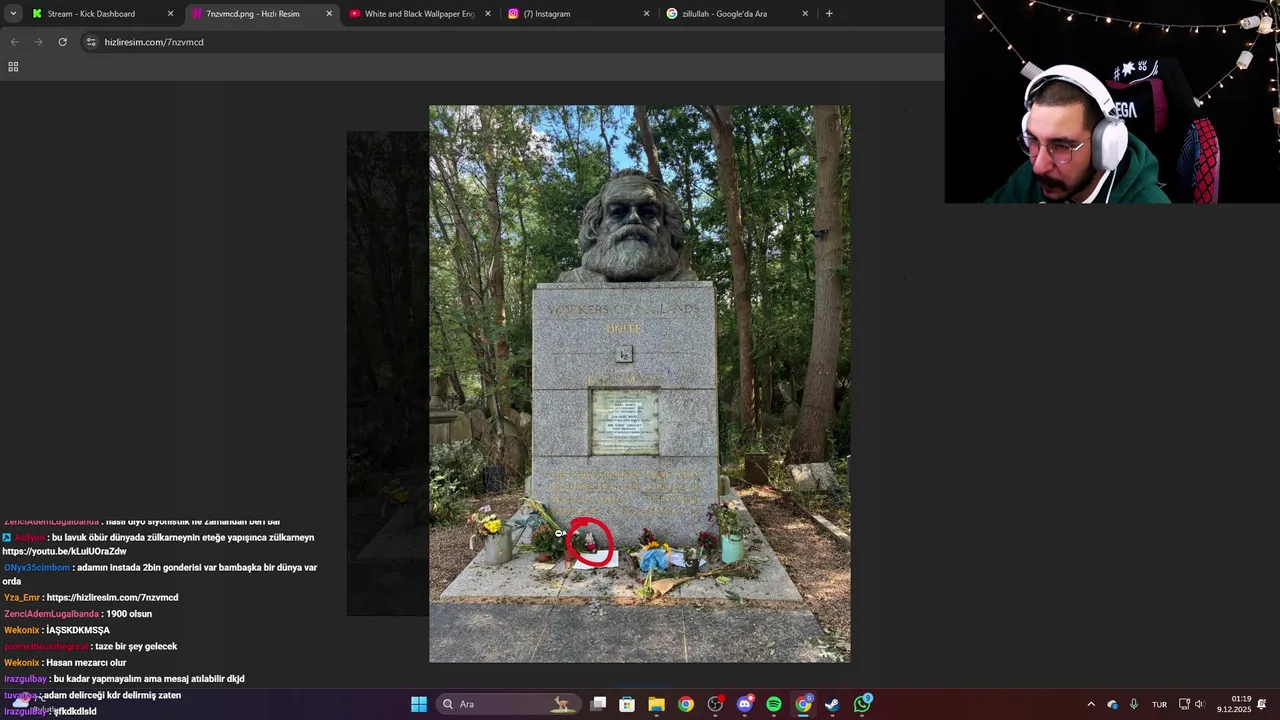The height and width of the screenshot is (720, 1280).
Task: Open OBS Studio from taskbar
Action: tap(715, 704)
